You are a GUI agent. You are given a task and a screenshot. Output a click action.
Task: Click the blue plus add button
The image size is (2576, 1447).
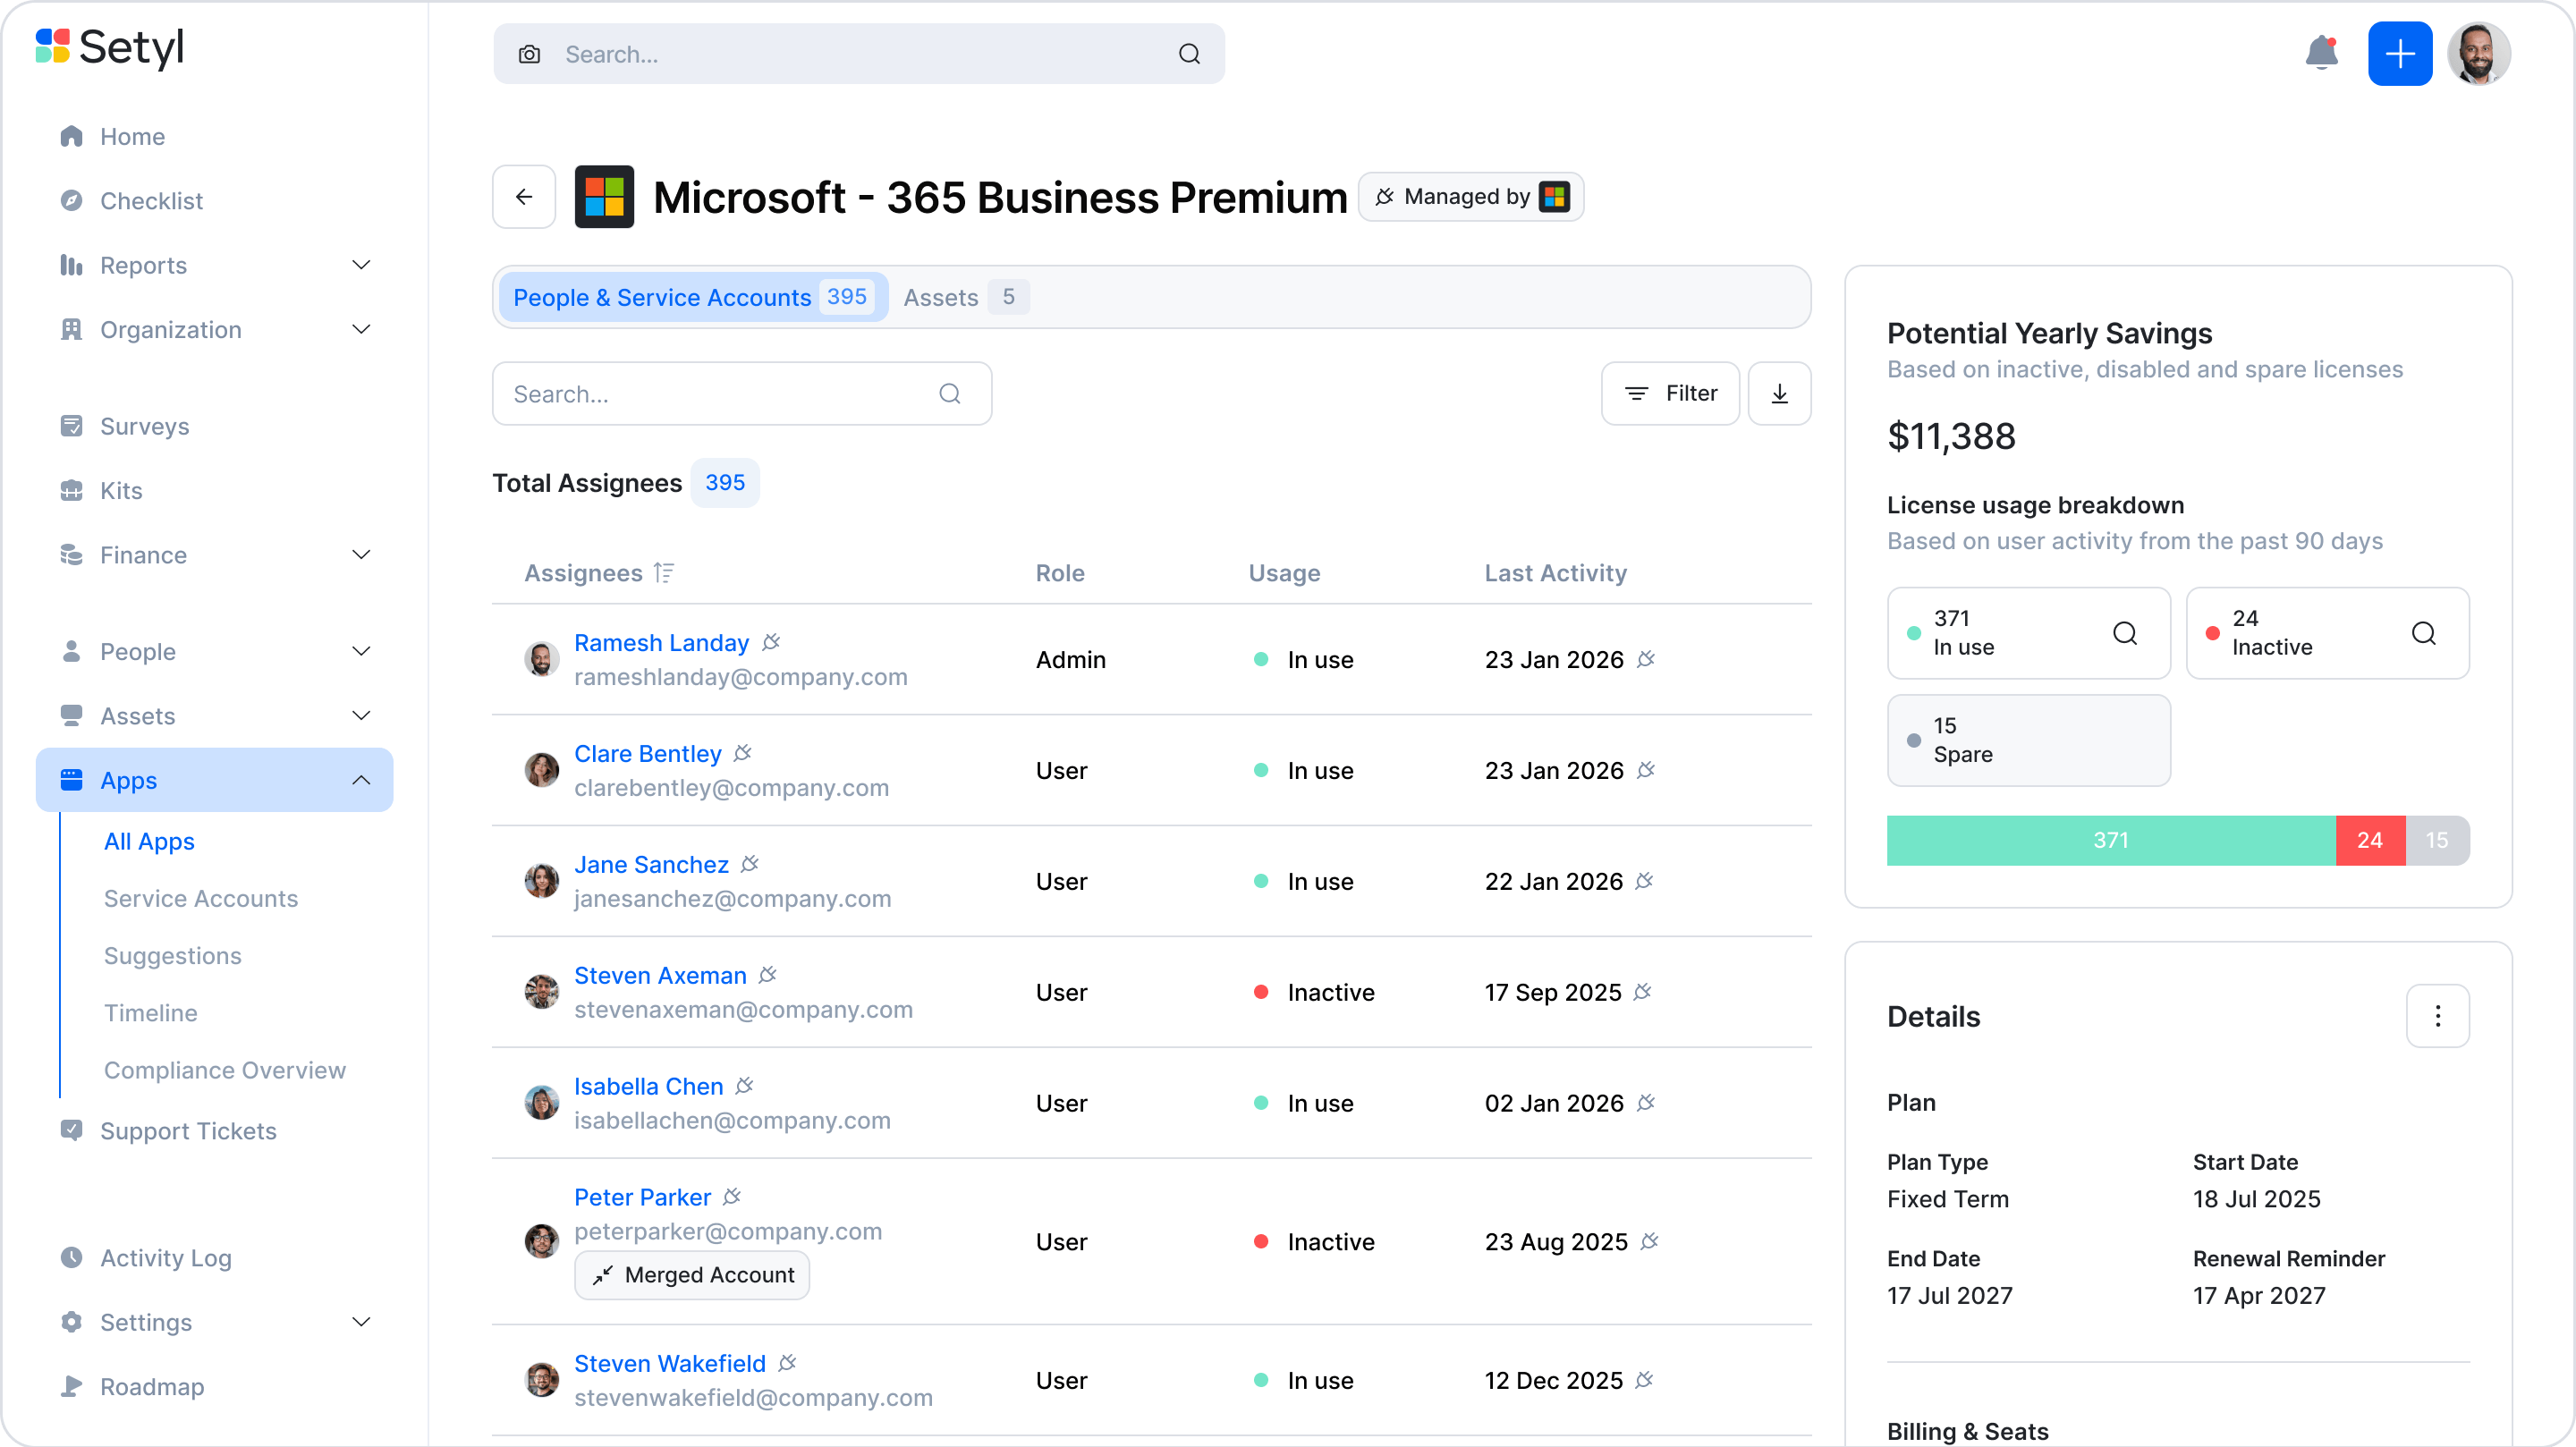(x=2399, y=54)
